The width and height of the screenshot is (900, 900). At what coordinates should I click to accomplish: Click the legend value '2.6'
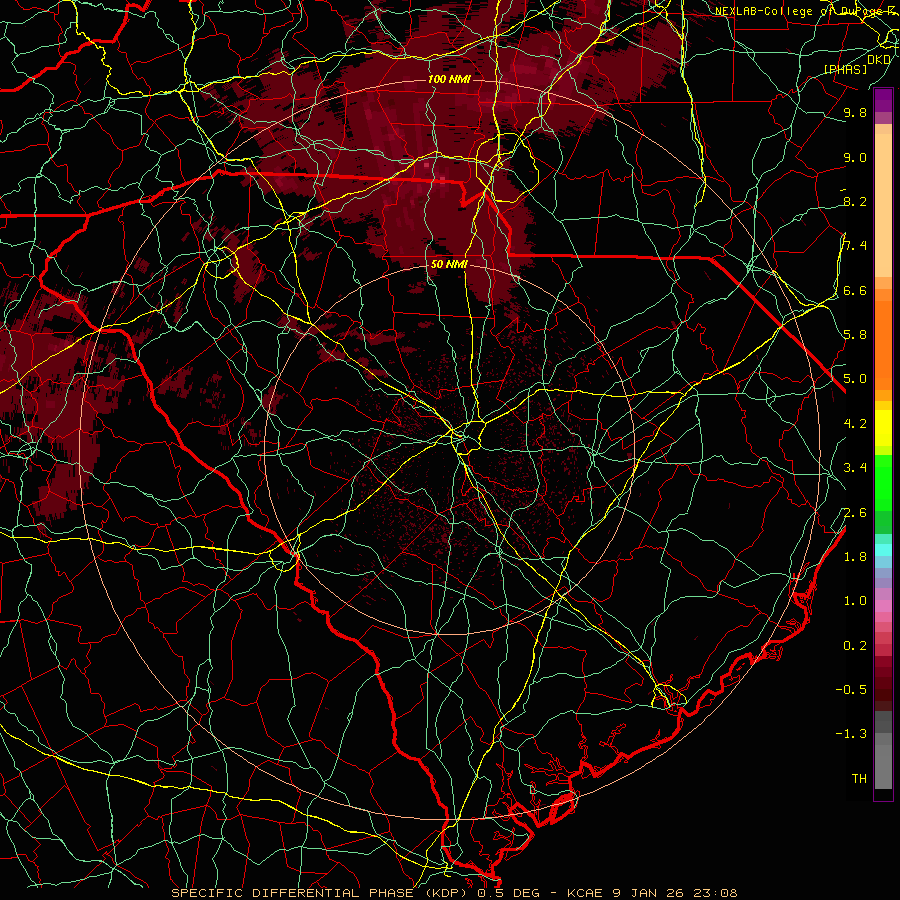855,513
